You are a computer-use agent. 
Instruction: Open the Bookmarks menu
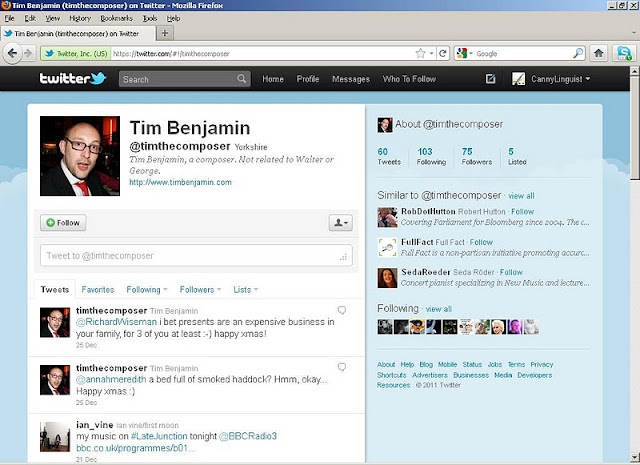coord(116,18)
